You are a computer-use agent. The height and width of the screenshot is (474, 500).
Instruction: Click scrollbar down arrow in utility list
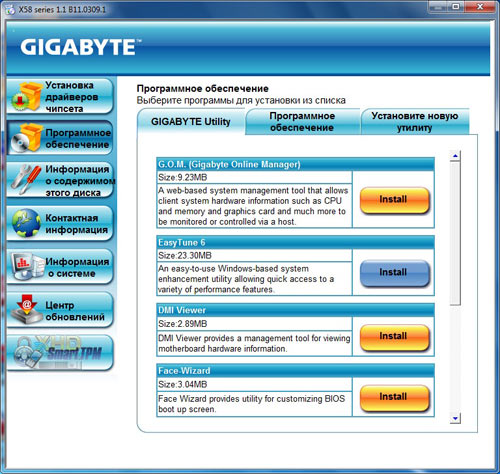coord(455,418)
